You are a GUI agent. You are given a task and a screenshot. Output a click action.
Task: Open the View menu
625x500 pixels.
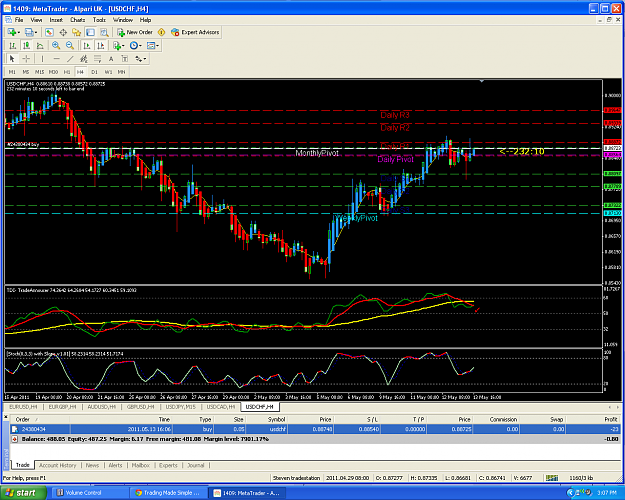click(x=36, y=20)
